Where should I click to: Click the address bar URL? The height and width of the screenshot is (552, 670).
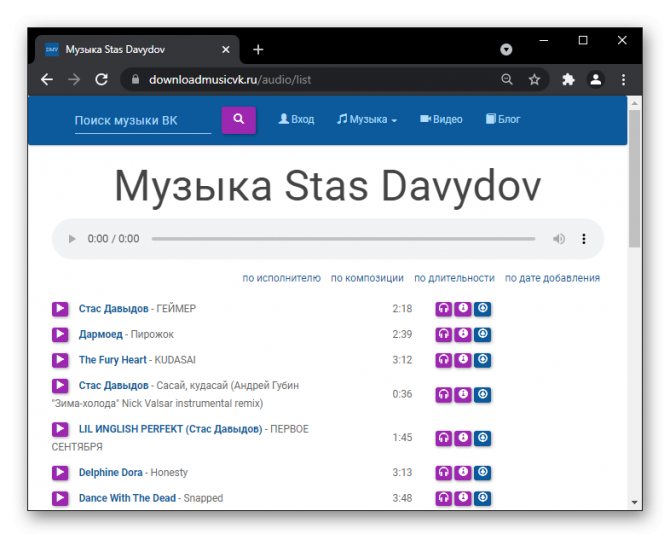[230, 79]
